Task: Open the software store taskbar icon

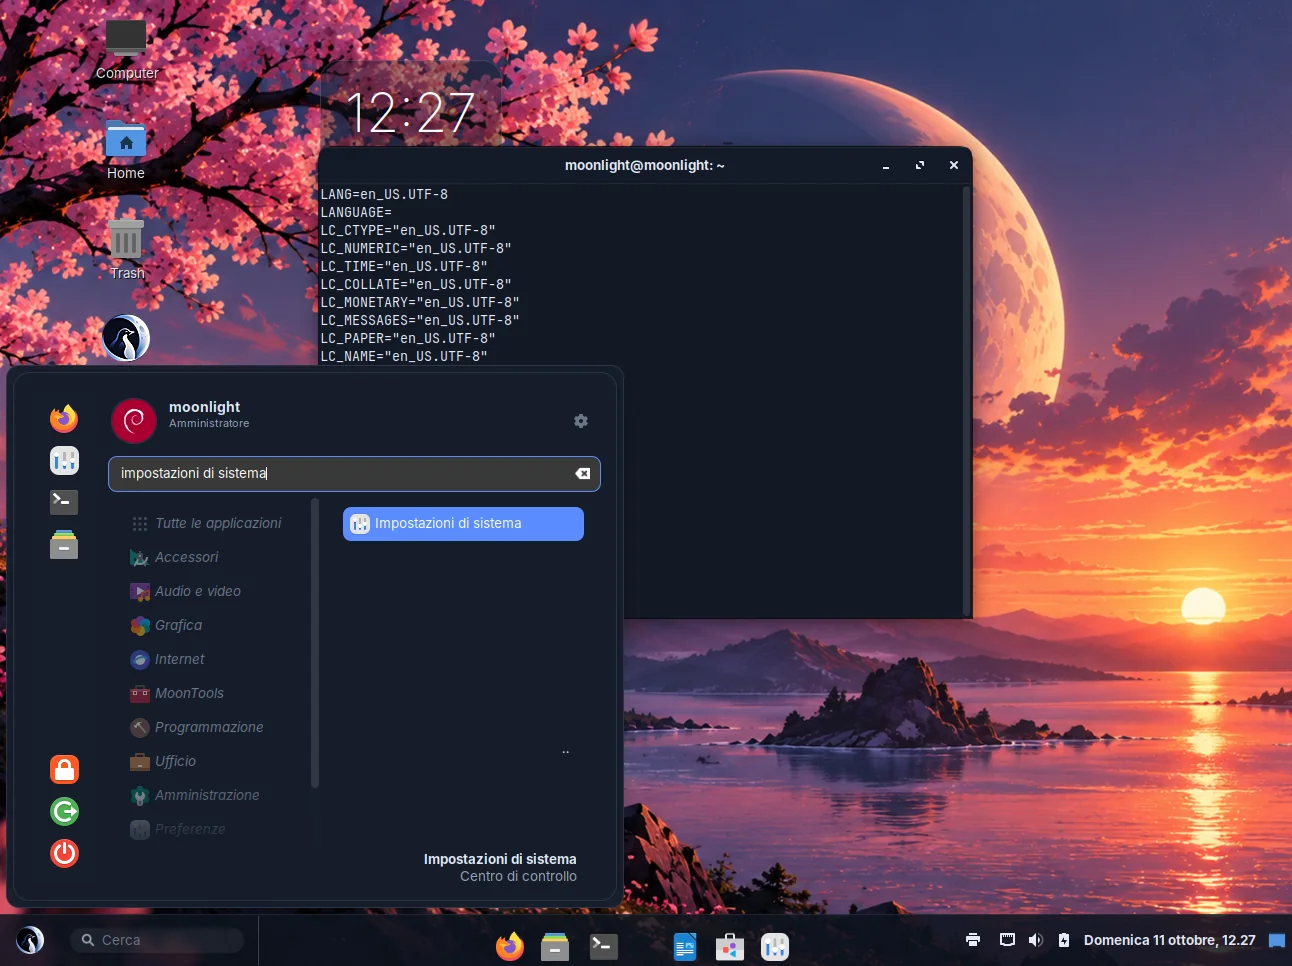Action: pos(730,946)
